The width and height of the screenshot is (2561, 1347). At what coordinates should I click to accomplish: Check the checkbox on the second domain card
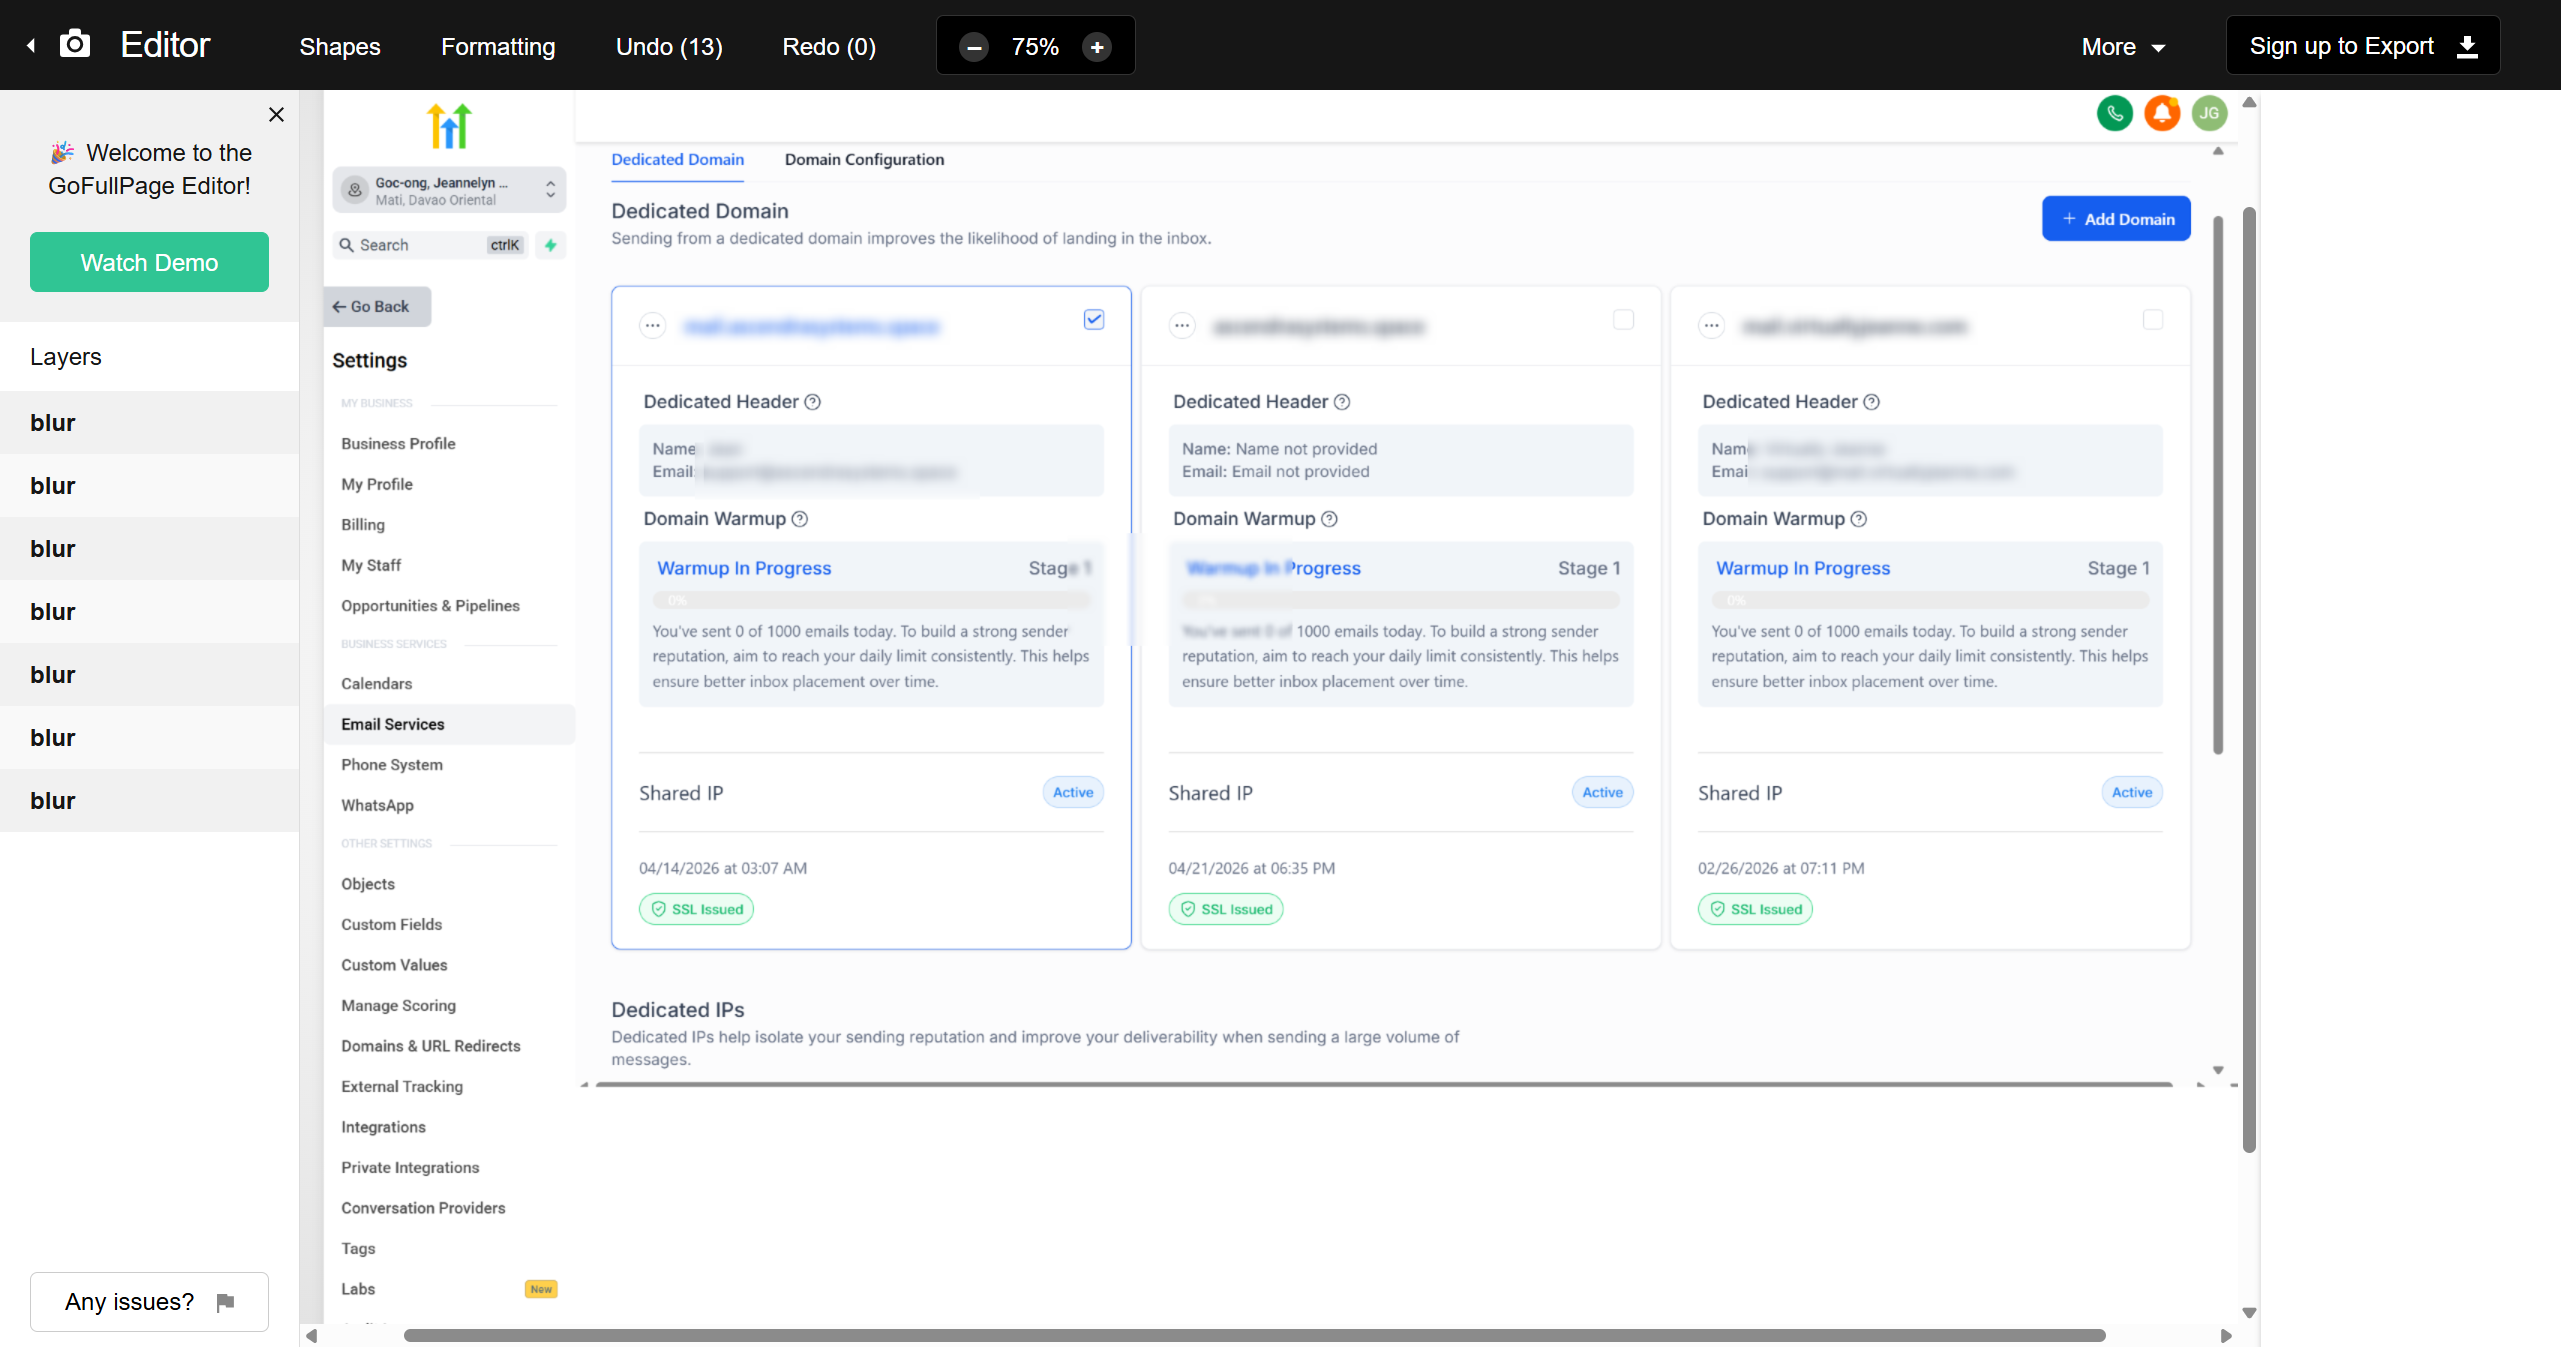click(x=1623, y=319)
